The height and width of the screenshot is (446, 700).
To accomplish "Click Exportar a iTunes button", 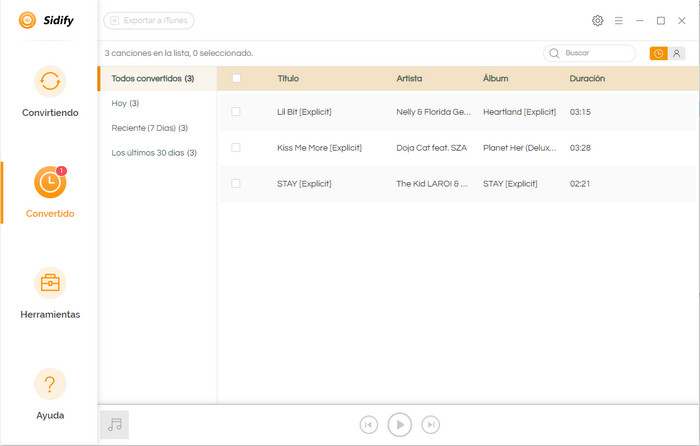I will [x=149, y=21].
